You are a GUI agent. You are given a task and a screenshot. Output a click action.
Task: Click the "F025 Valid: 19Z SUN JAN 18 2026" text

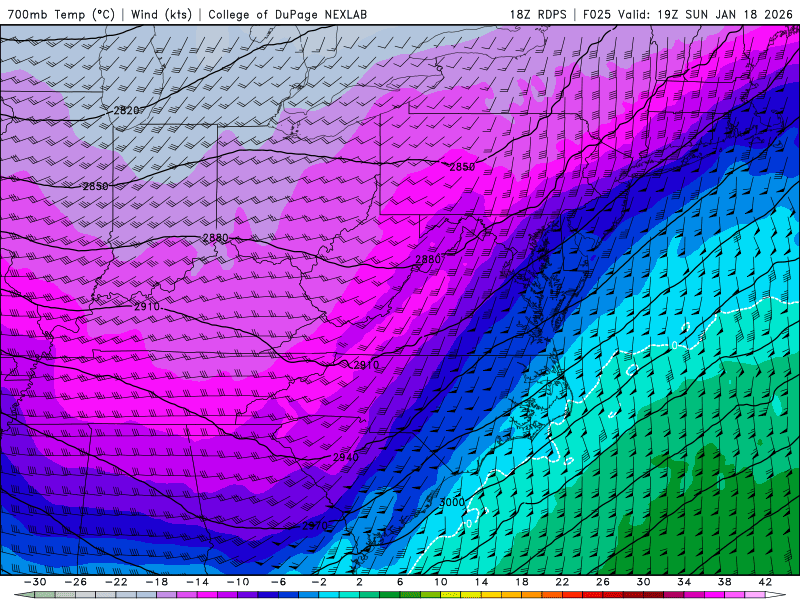[x=687, y=14]
